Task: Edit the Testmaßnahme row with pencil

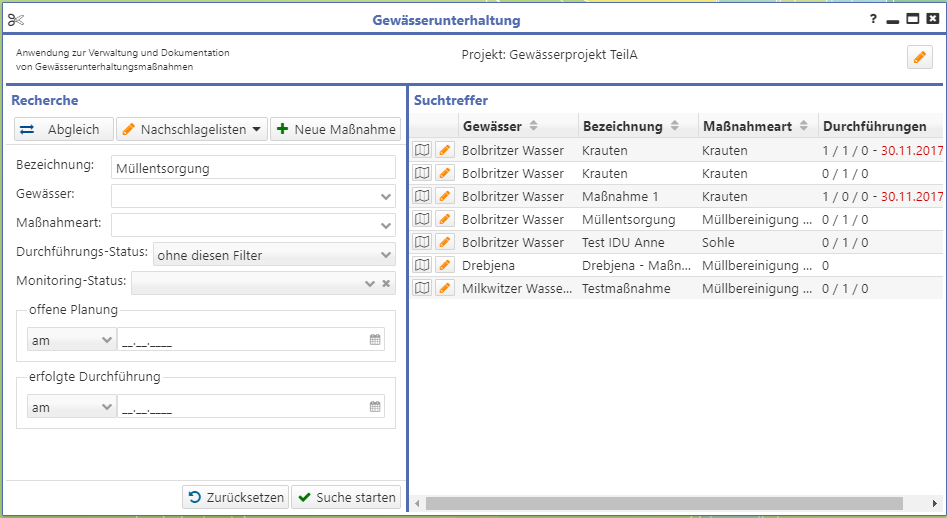Action: 445,288
